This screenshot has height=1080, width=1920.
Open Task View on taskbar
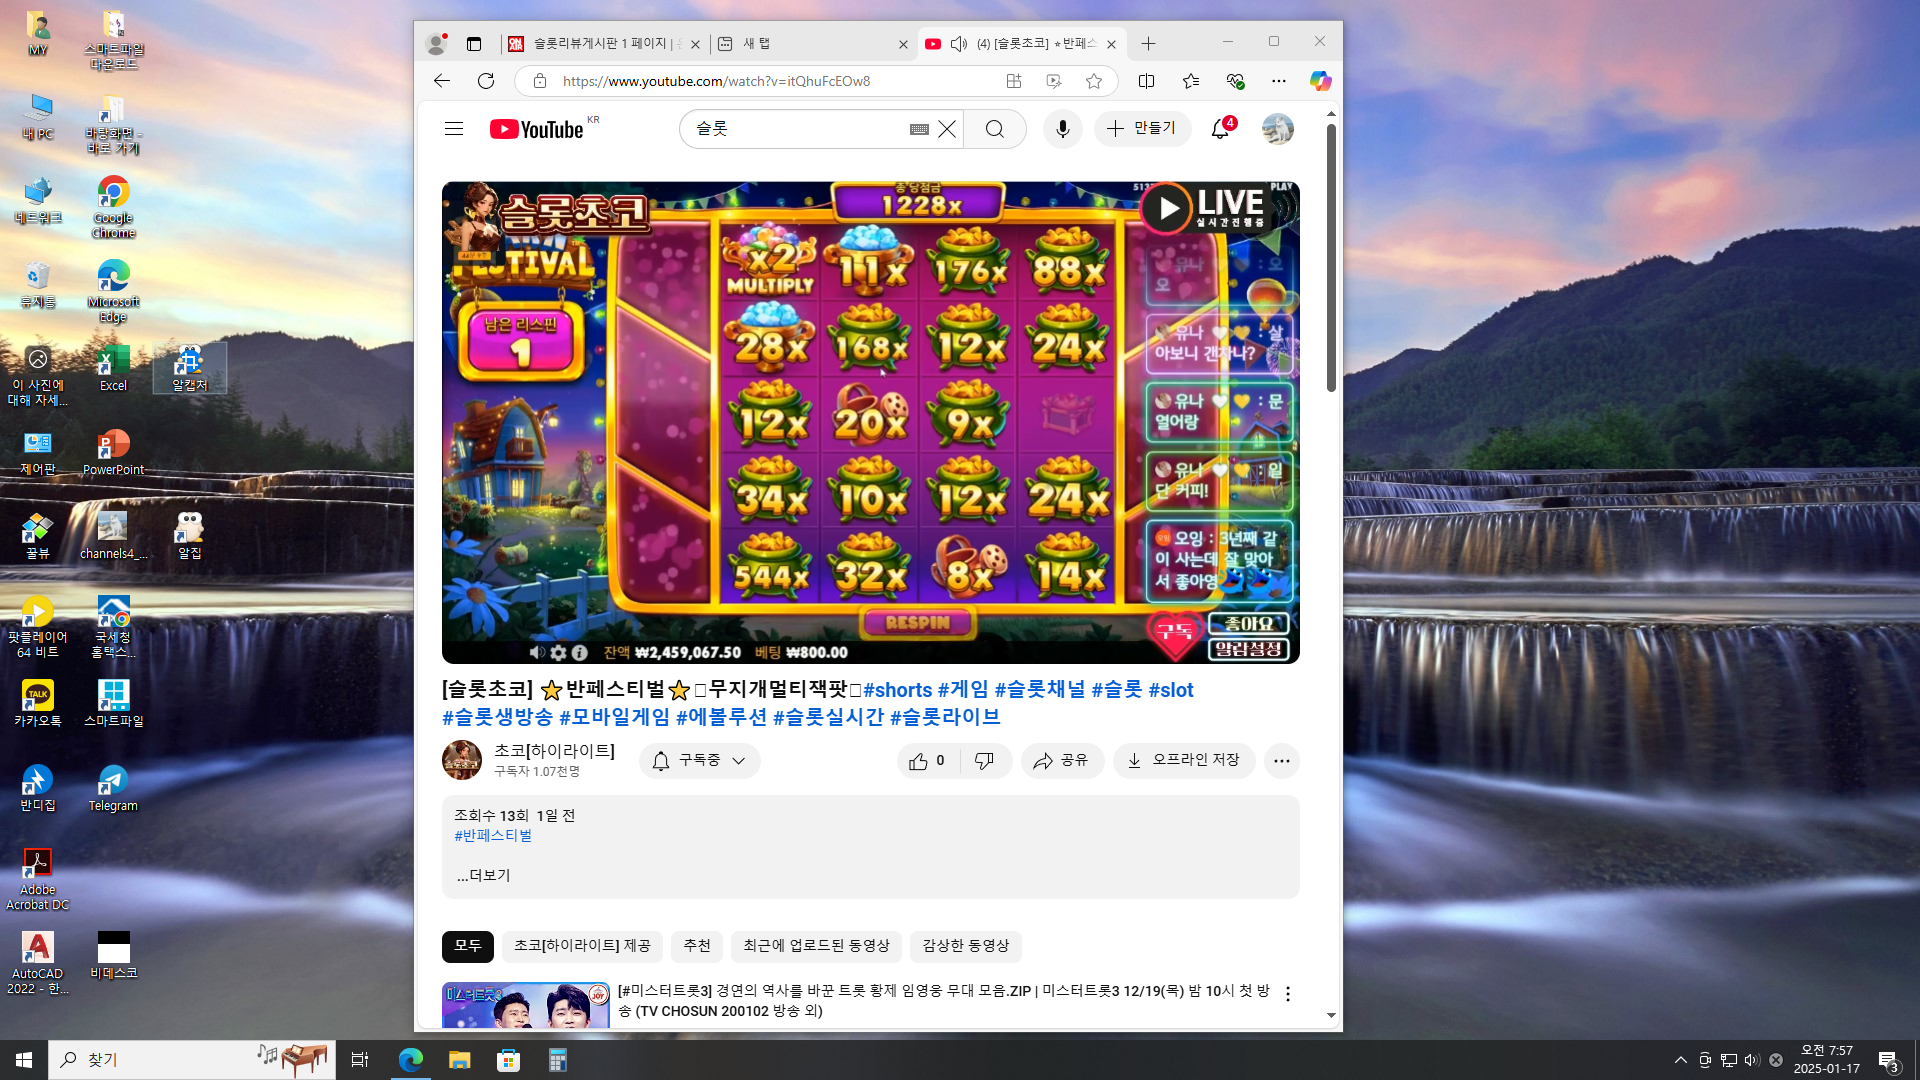pyautogui.click(x=360, y=1060)
